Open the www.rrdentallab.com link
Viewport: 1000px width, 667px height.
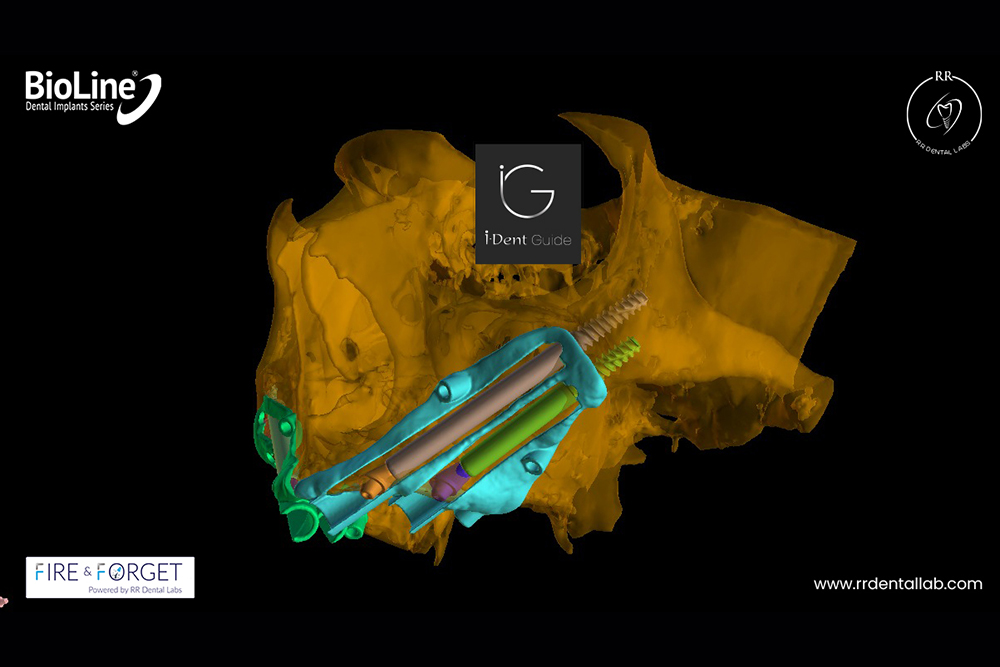[897, 584]
